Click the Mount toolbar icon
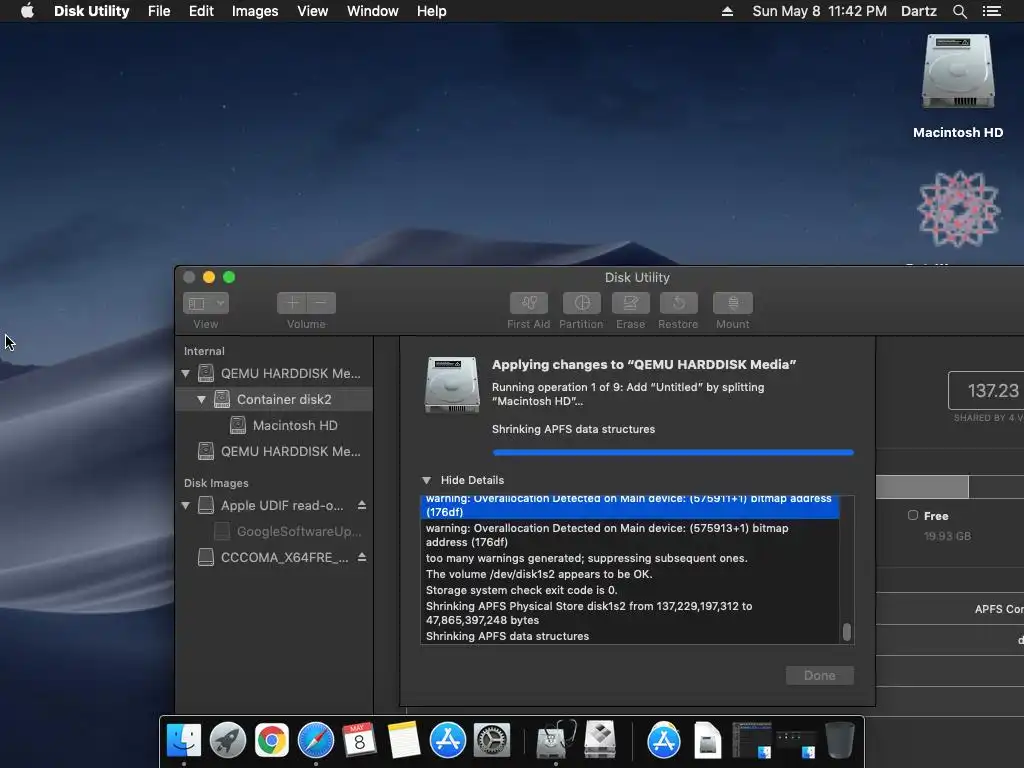Image resolution: width=1024 pixels, height=768 pixels. (x=733, y=303)
